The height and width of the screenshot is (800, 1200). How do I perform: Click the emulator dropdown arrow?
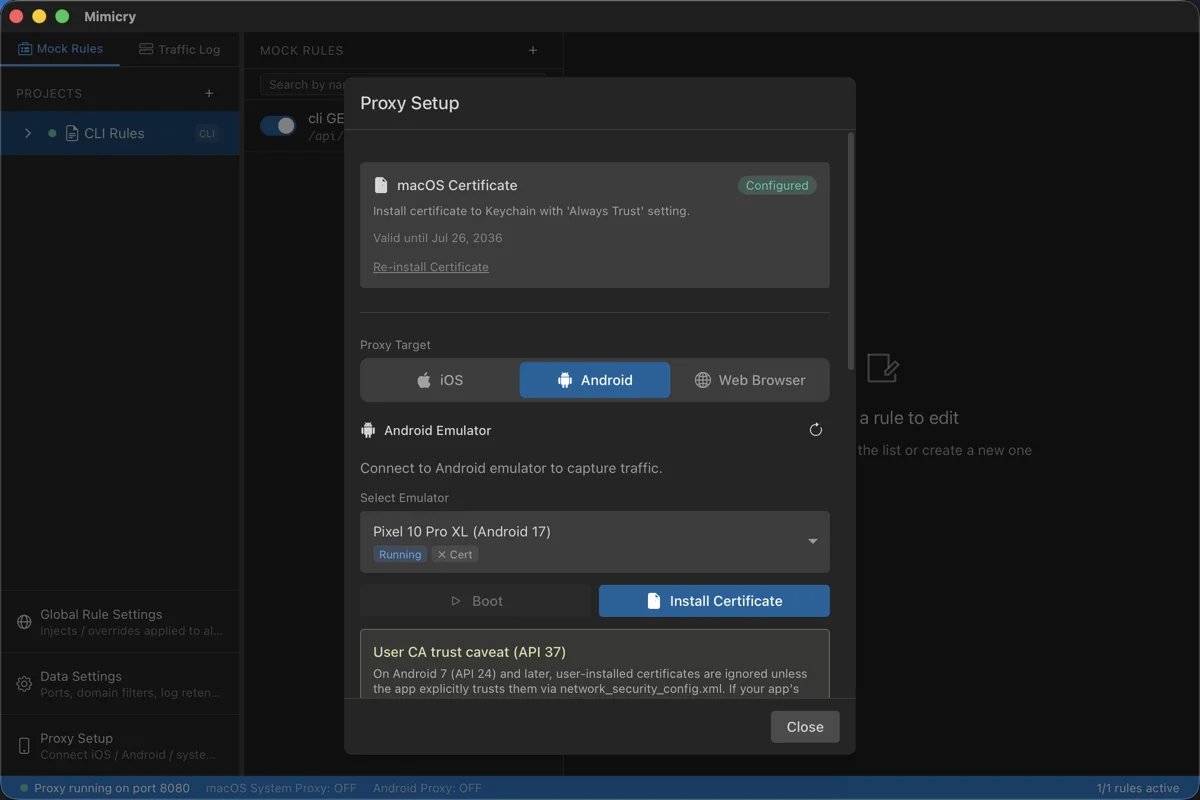point(813,541)
